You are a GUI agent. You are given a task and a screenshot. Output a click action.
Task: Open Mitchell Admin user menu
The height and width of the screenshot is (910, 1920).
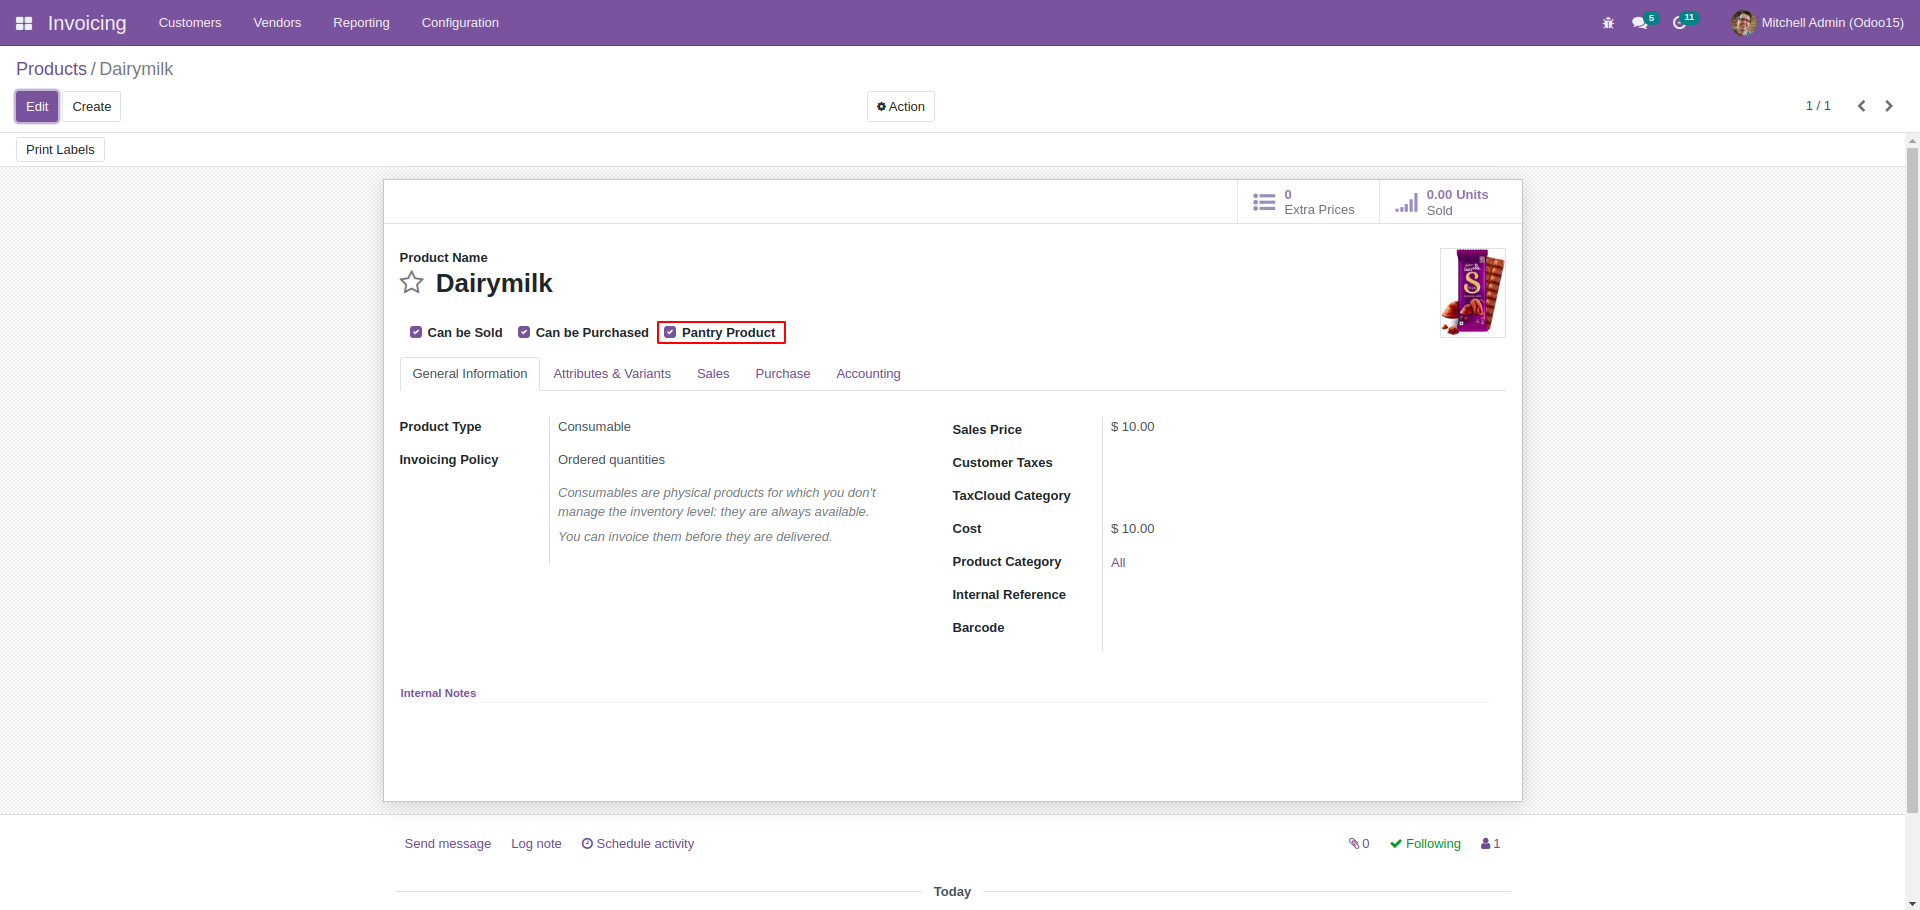(x=1818, y=23)
